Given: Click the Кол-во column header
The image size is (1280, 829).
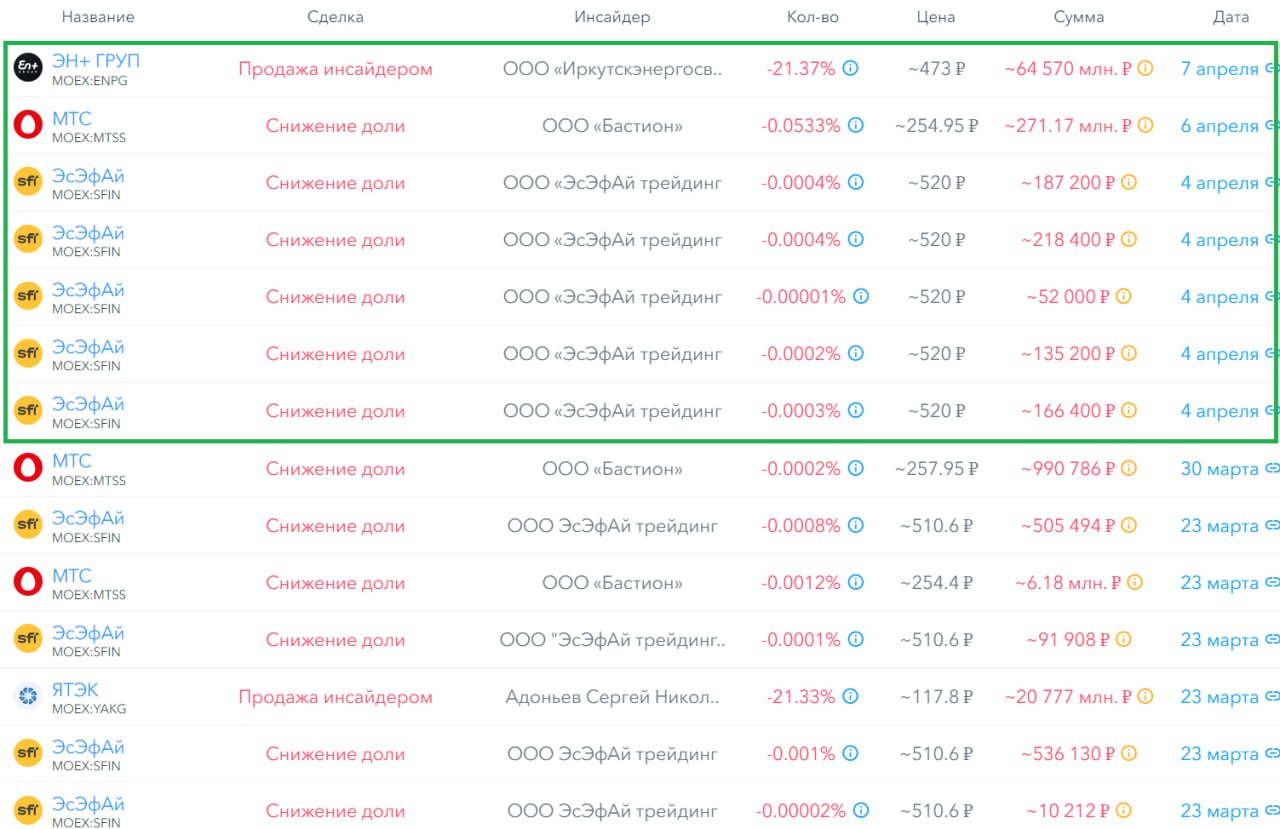Looking at the screenshot, I should (813, 17).
